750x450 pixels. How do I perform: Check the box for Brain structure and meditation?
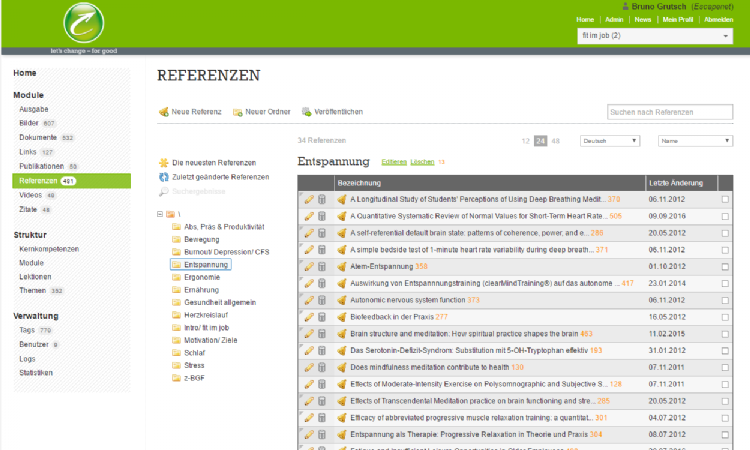point(725,334)
